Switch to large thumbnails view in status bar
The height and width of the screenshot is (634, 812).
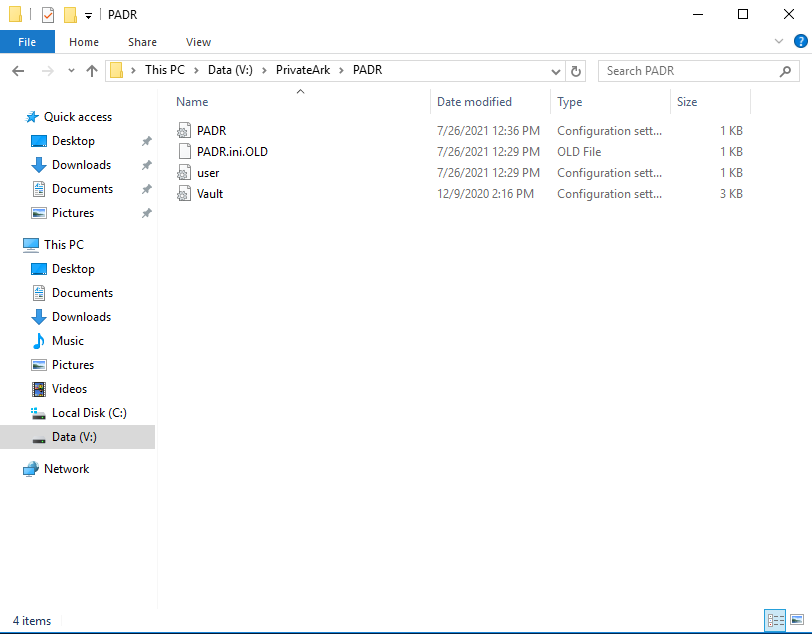tap(797, 620)
